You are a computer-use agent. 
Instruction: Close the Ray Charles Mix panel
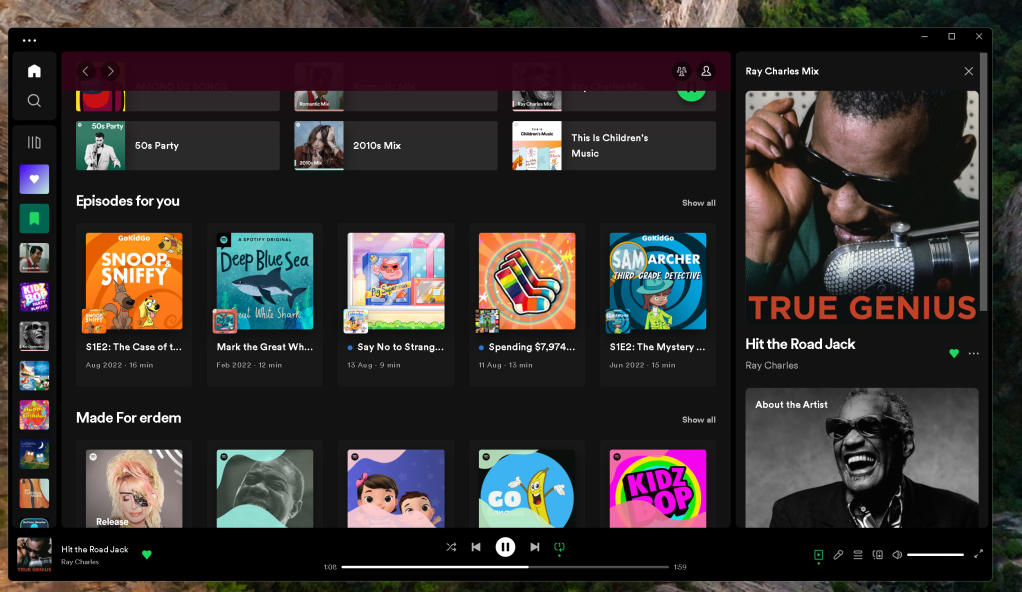coord(969,71)
